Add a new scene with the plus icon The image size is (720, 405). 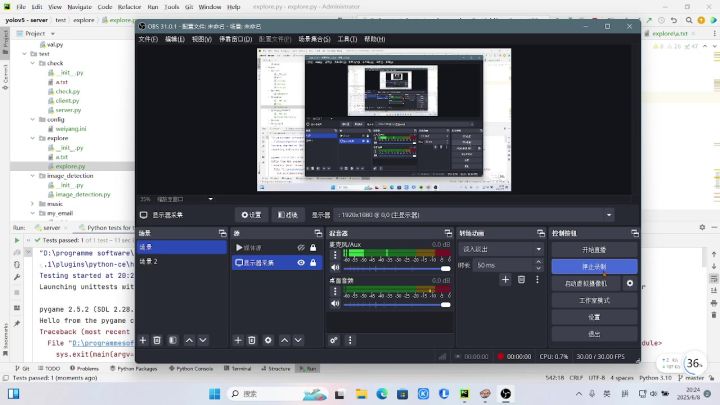tap(143, 340)
